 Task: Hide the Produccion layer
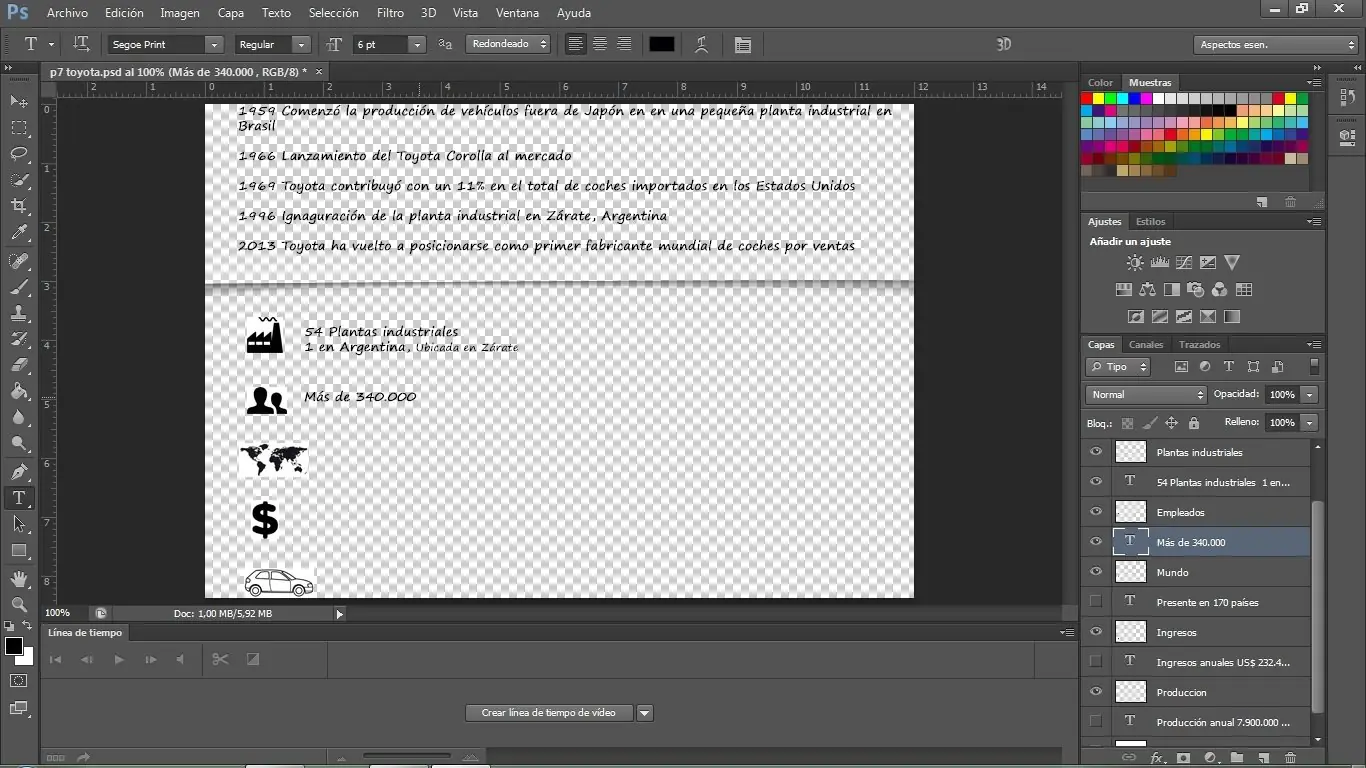1096,692
